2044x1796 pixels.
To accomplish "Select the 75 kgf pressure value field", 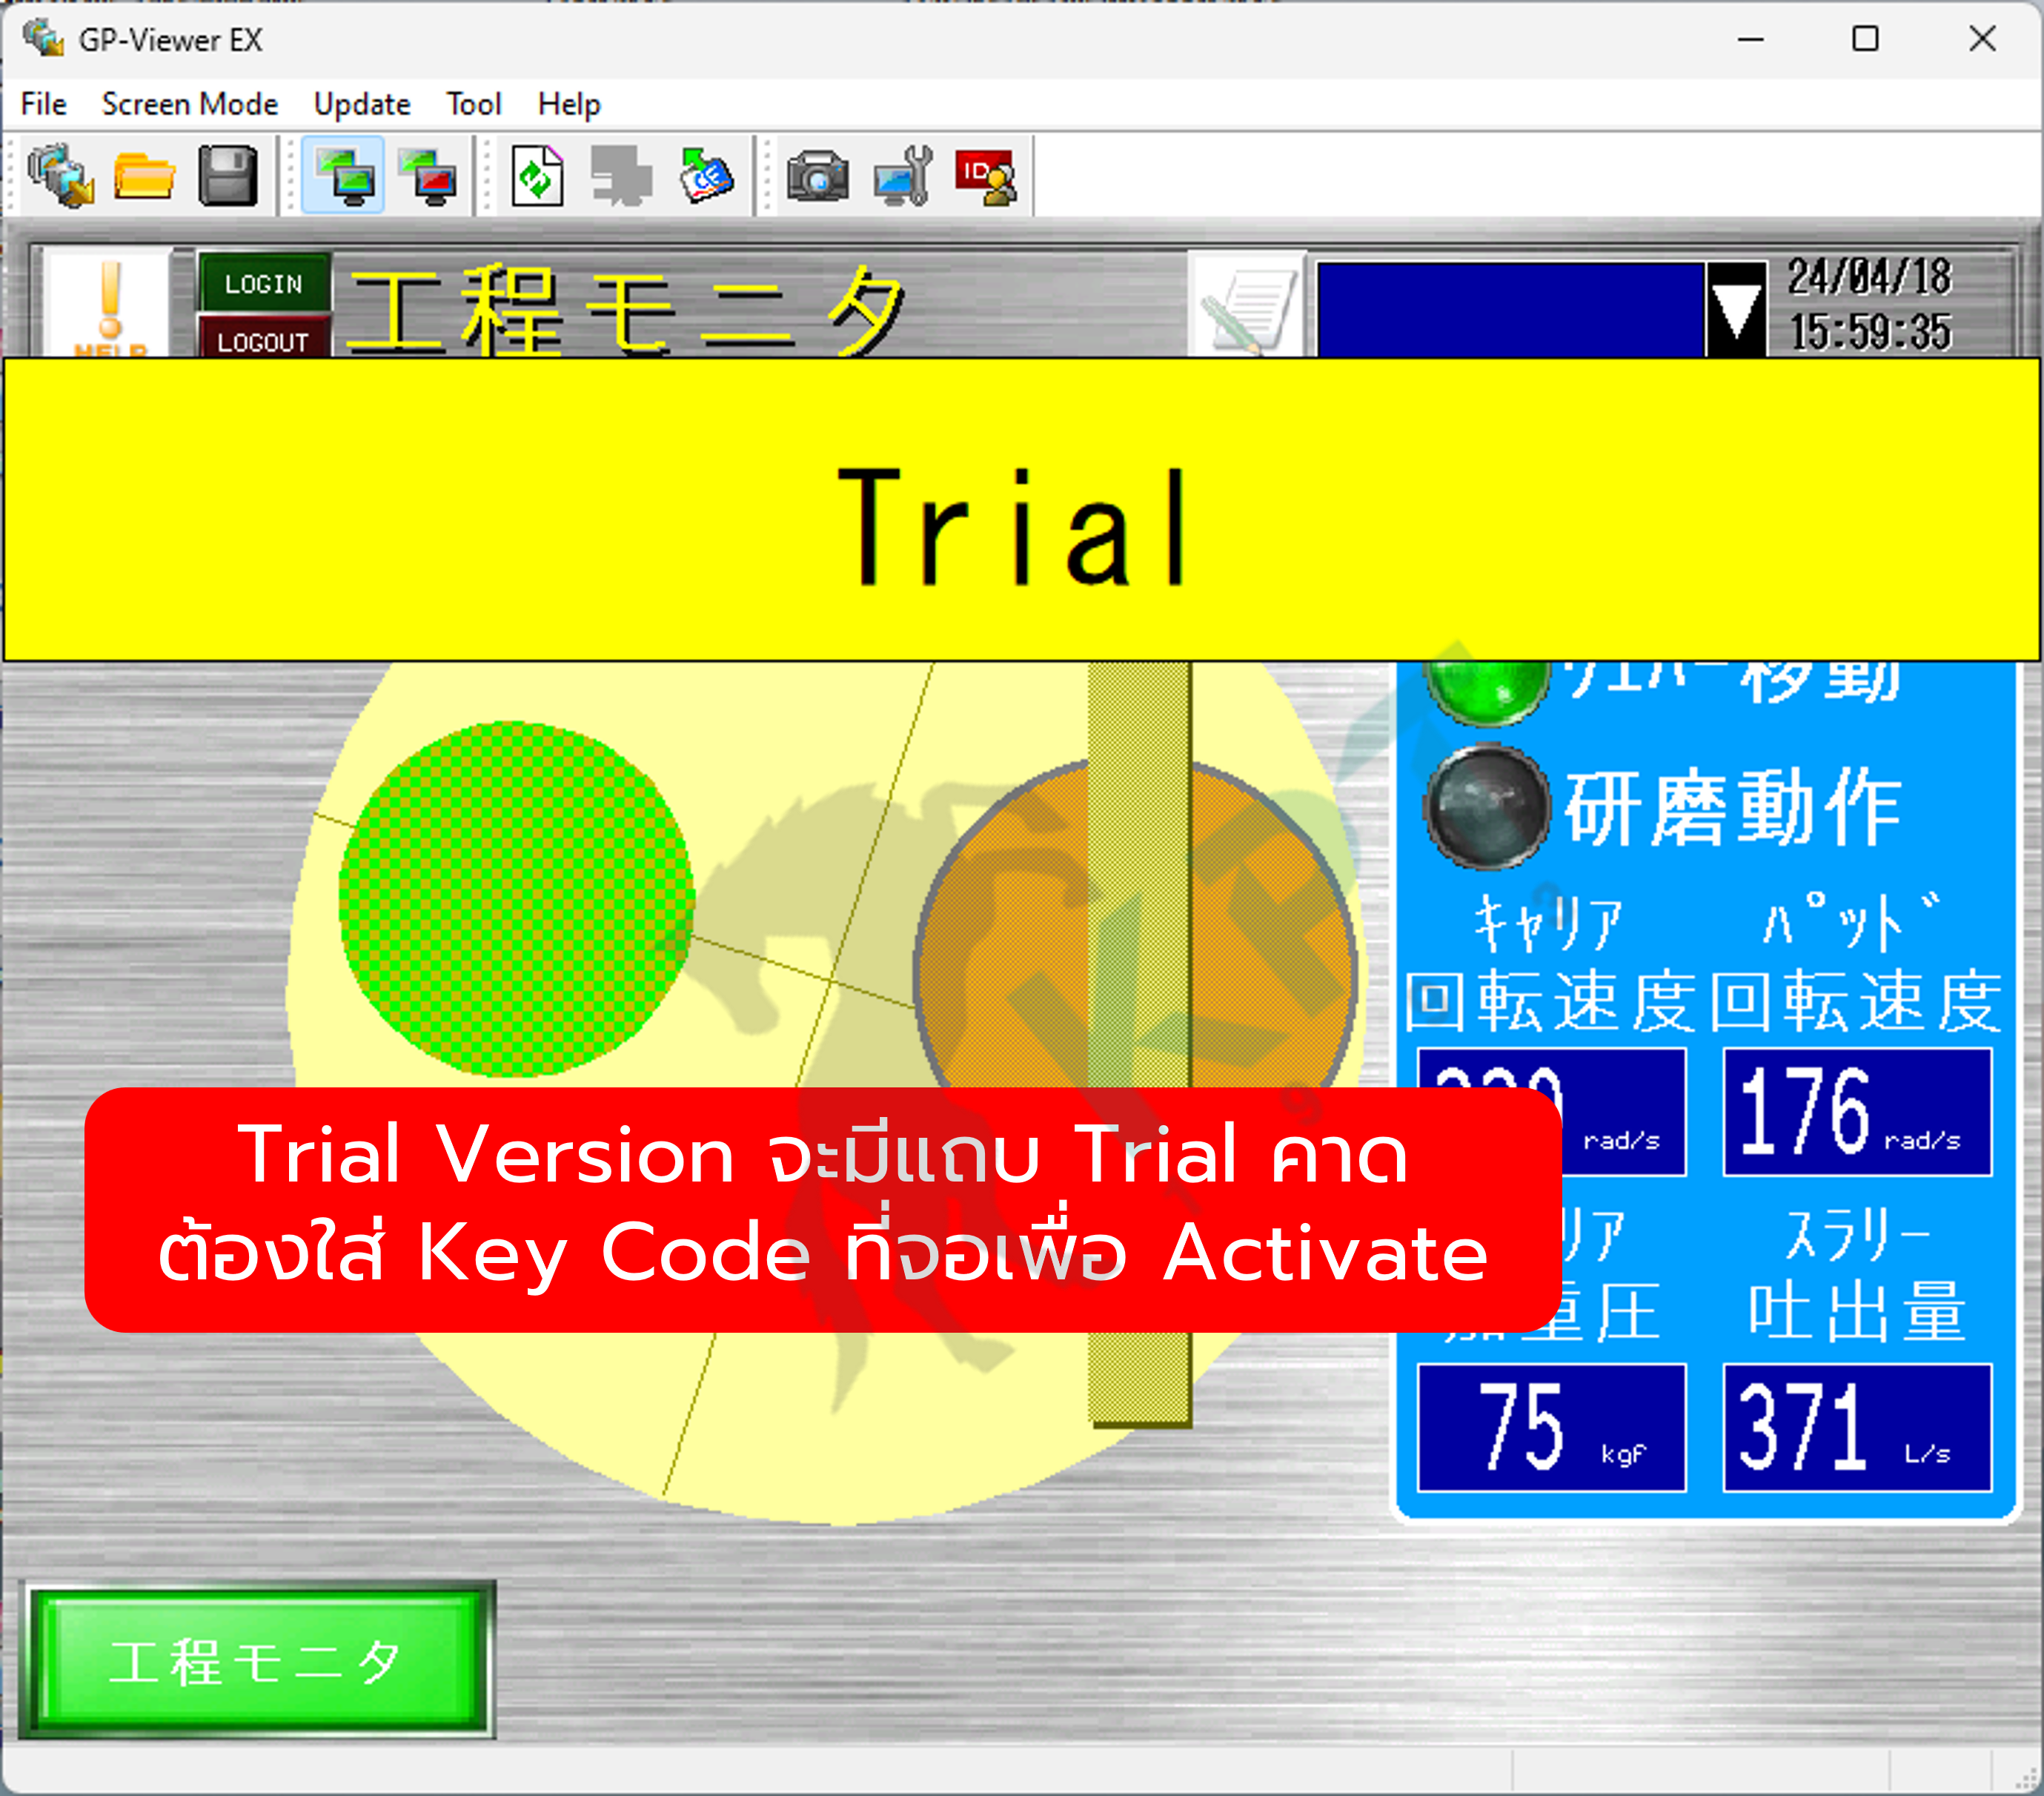I will tap(1551, 1427).
